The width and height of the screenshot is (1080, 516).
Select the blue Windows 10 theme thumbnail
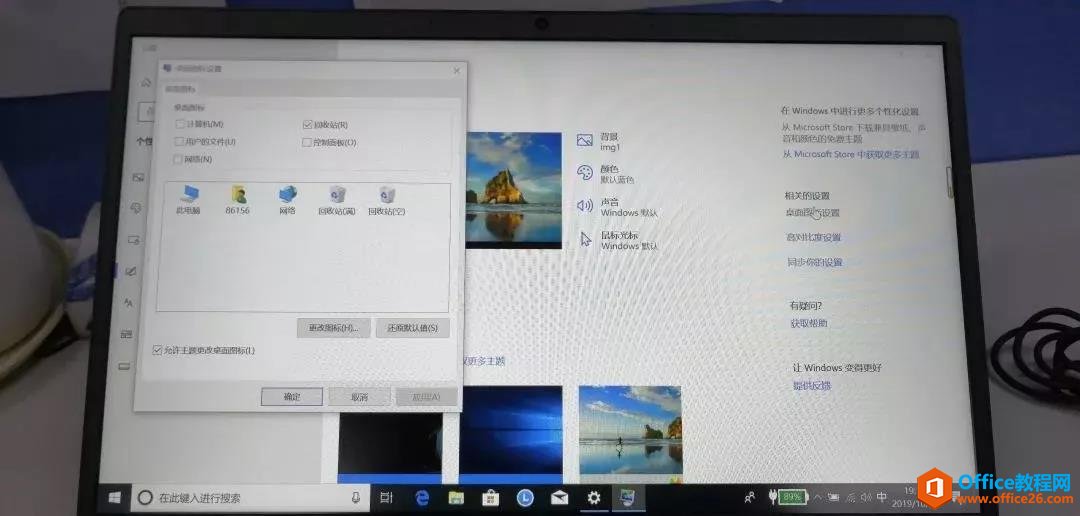pyautogui.click(x=510, y=434)
